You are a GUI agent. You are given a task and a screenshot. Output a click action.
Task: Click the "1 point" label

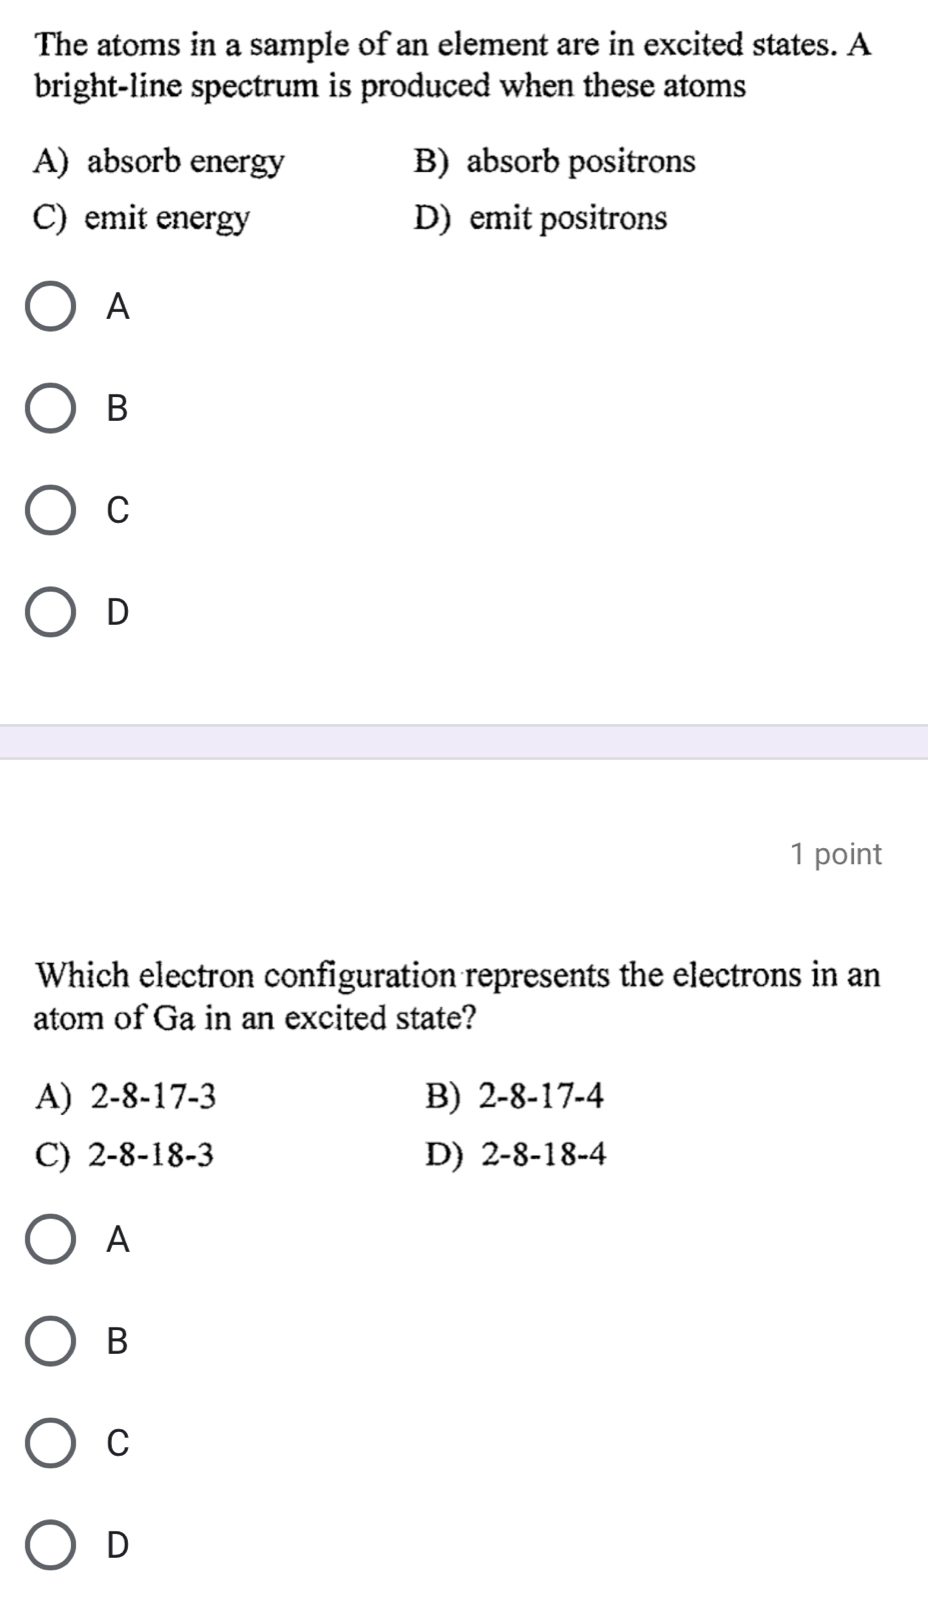coord(835,854)
